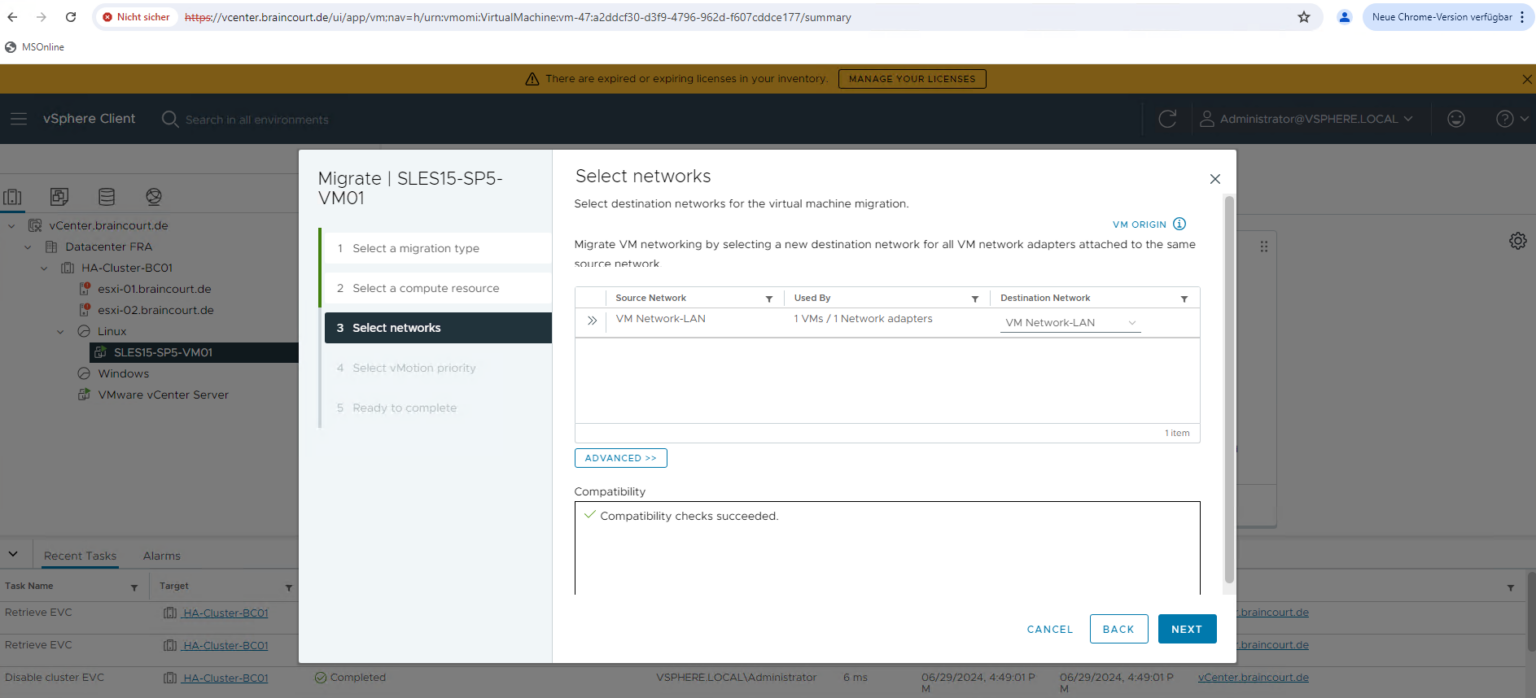Click the VM ORIGIN info icon
This screenshot has height=698, width=1536.
pos(1179,224)
